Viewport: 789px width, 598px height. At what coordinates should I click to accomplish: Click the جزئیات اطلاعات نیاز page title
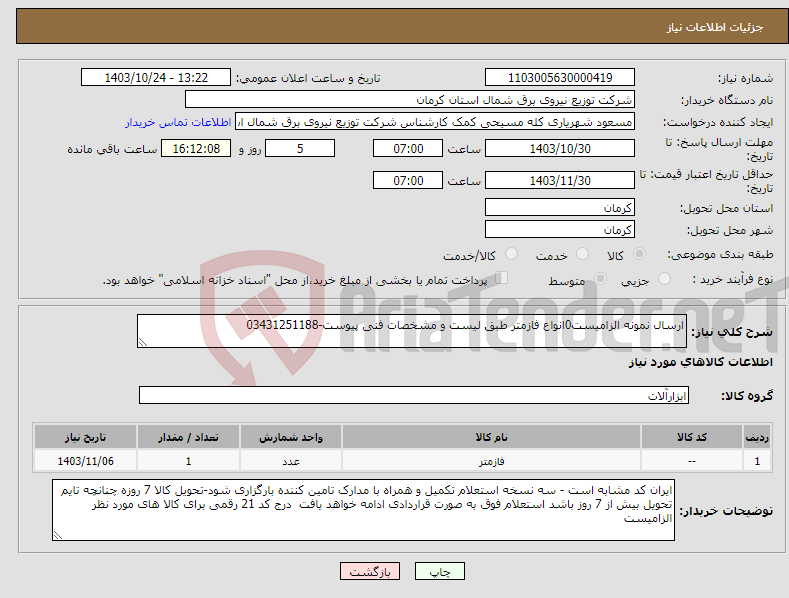click(715, 27)
